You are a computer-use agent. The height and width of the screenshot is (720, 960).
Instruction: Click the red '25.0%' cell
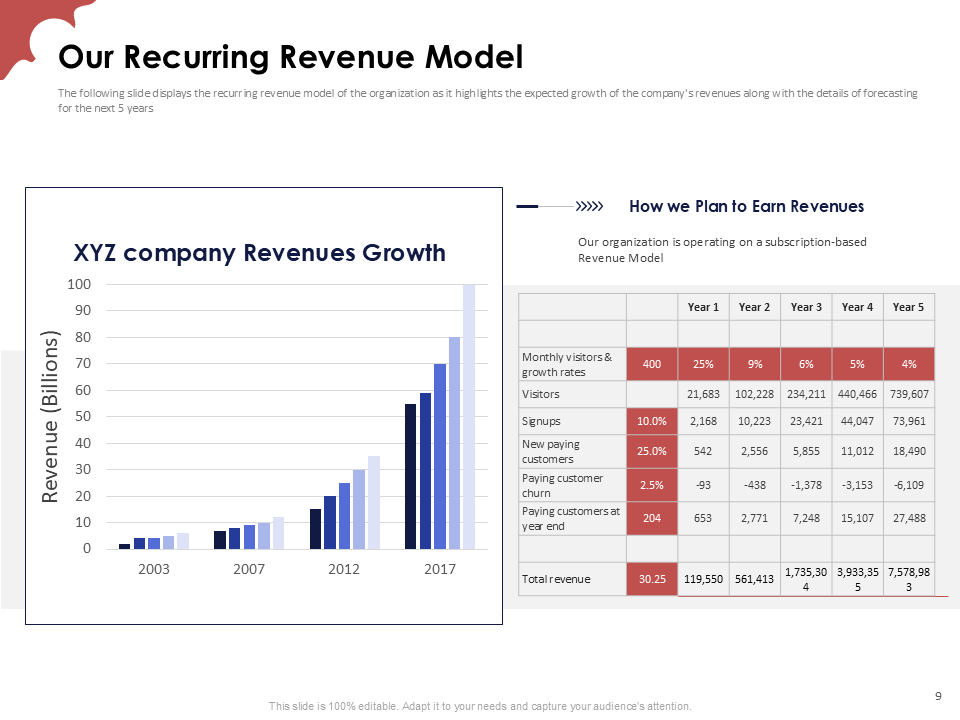652,451
